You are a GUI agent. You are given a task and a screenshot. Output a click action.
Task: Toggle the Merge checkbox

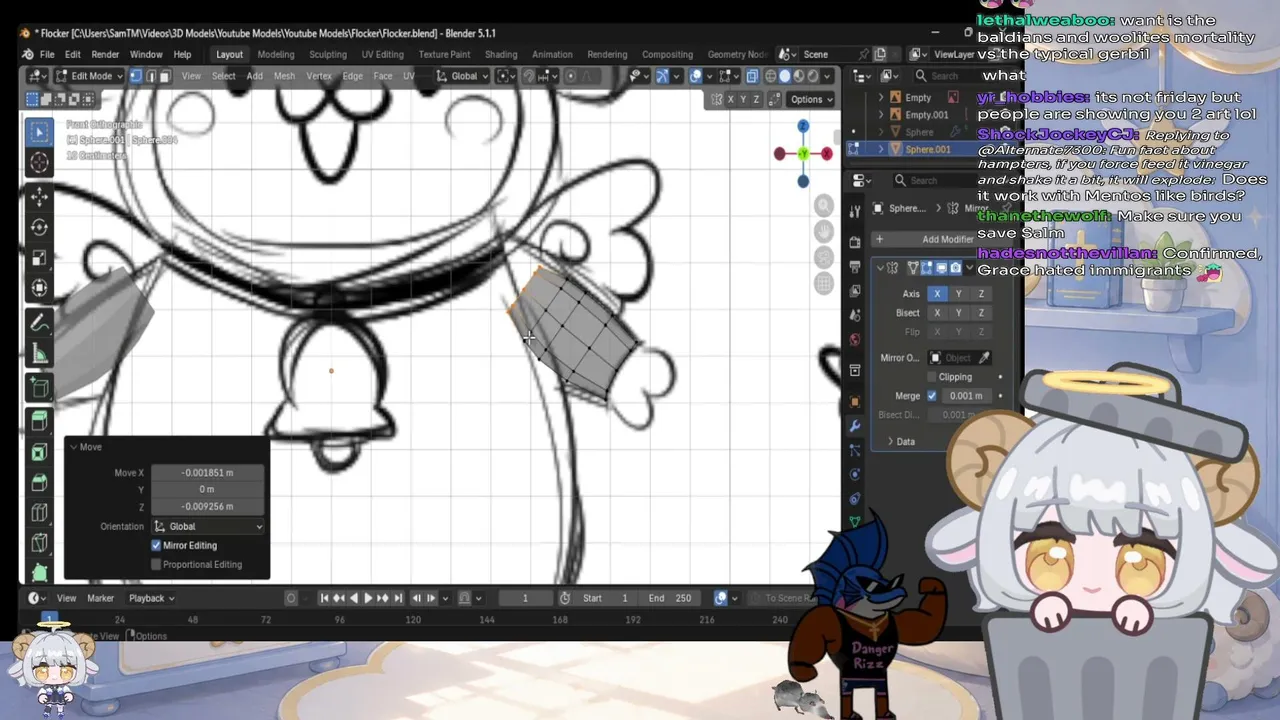tap(932, 396)
